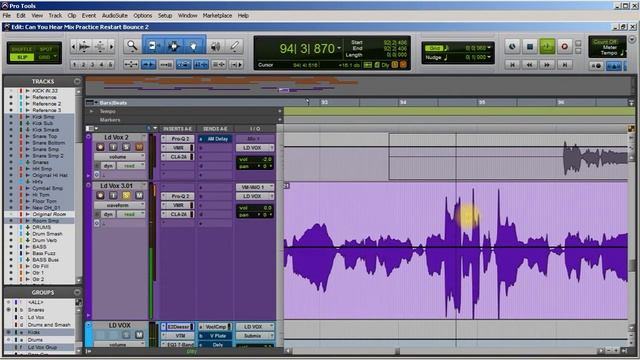Screen dimensions: 640x360
Task: Click zoom preset button 5
Action: click(110, 64)
